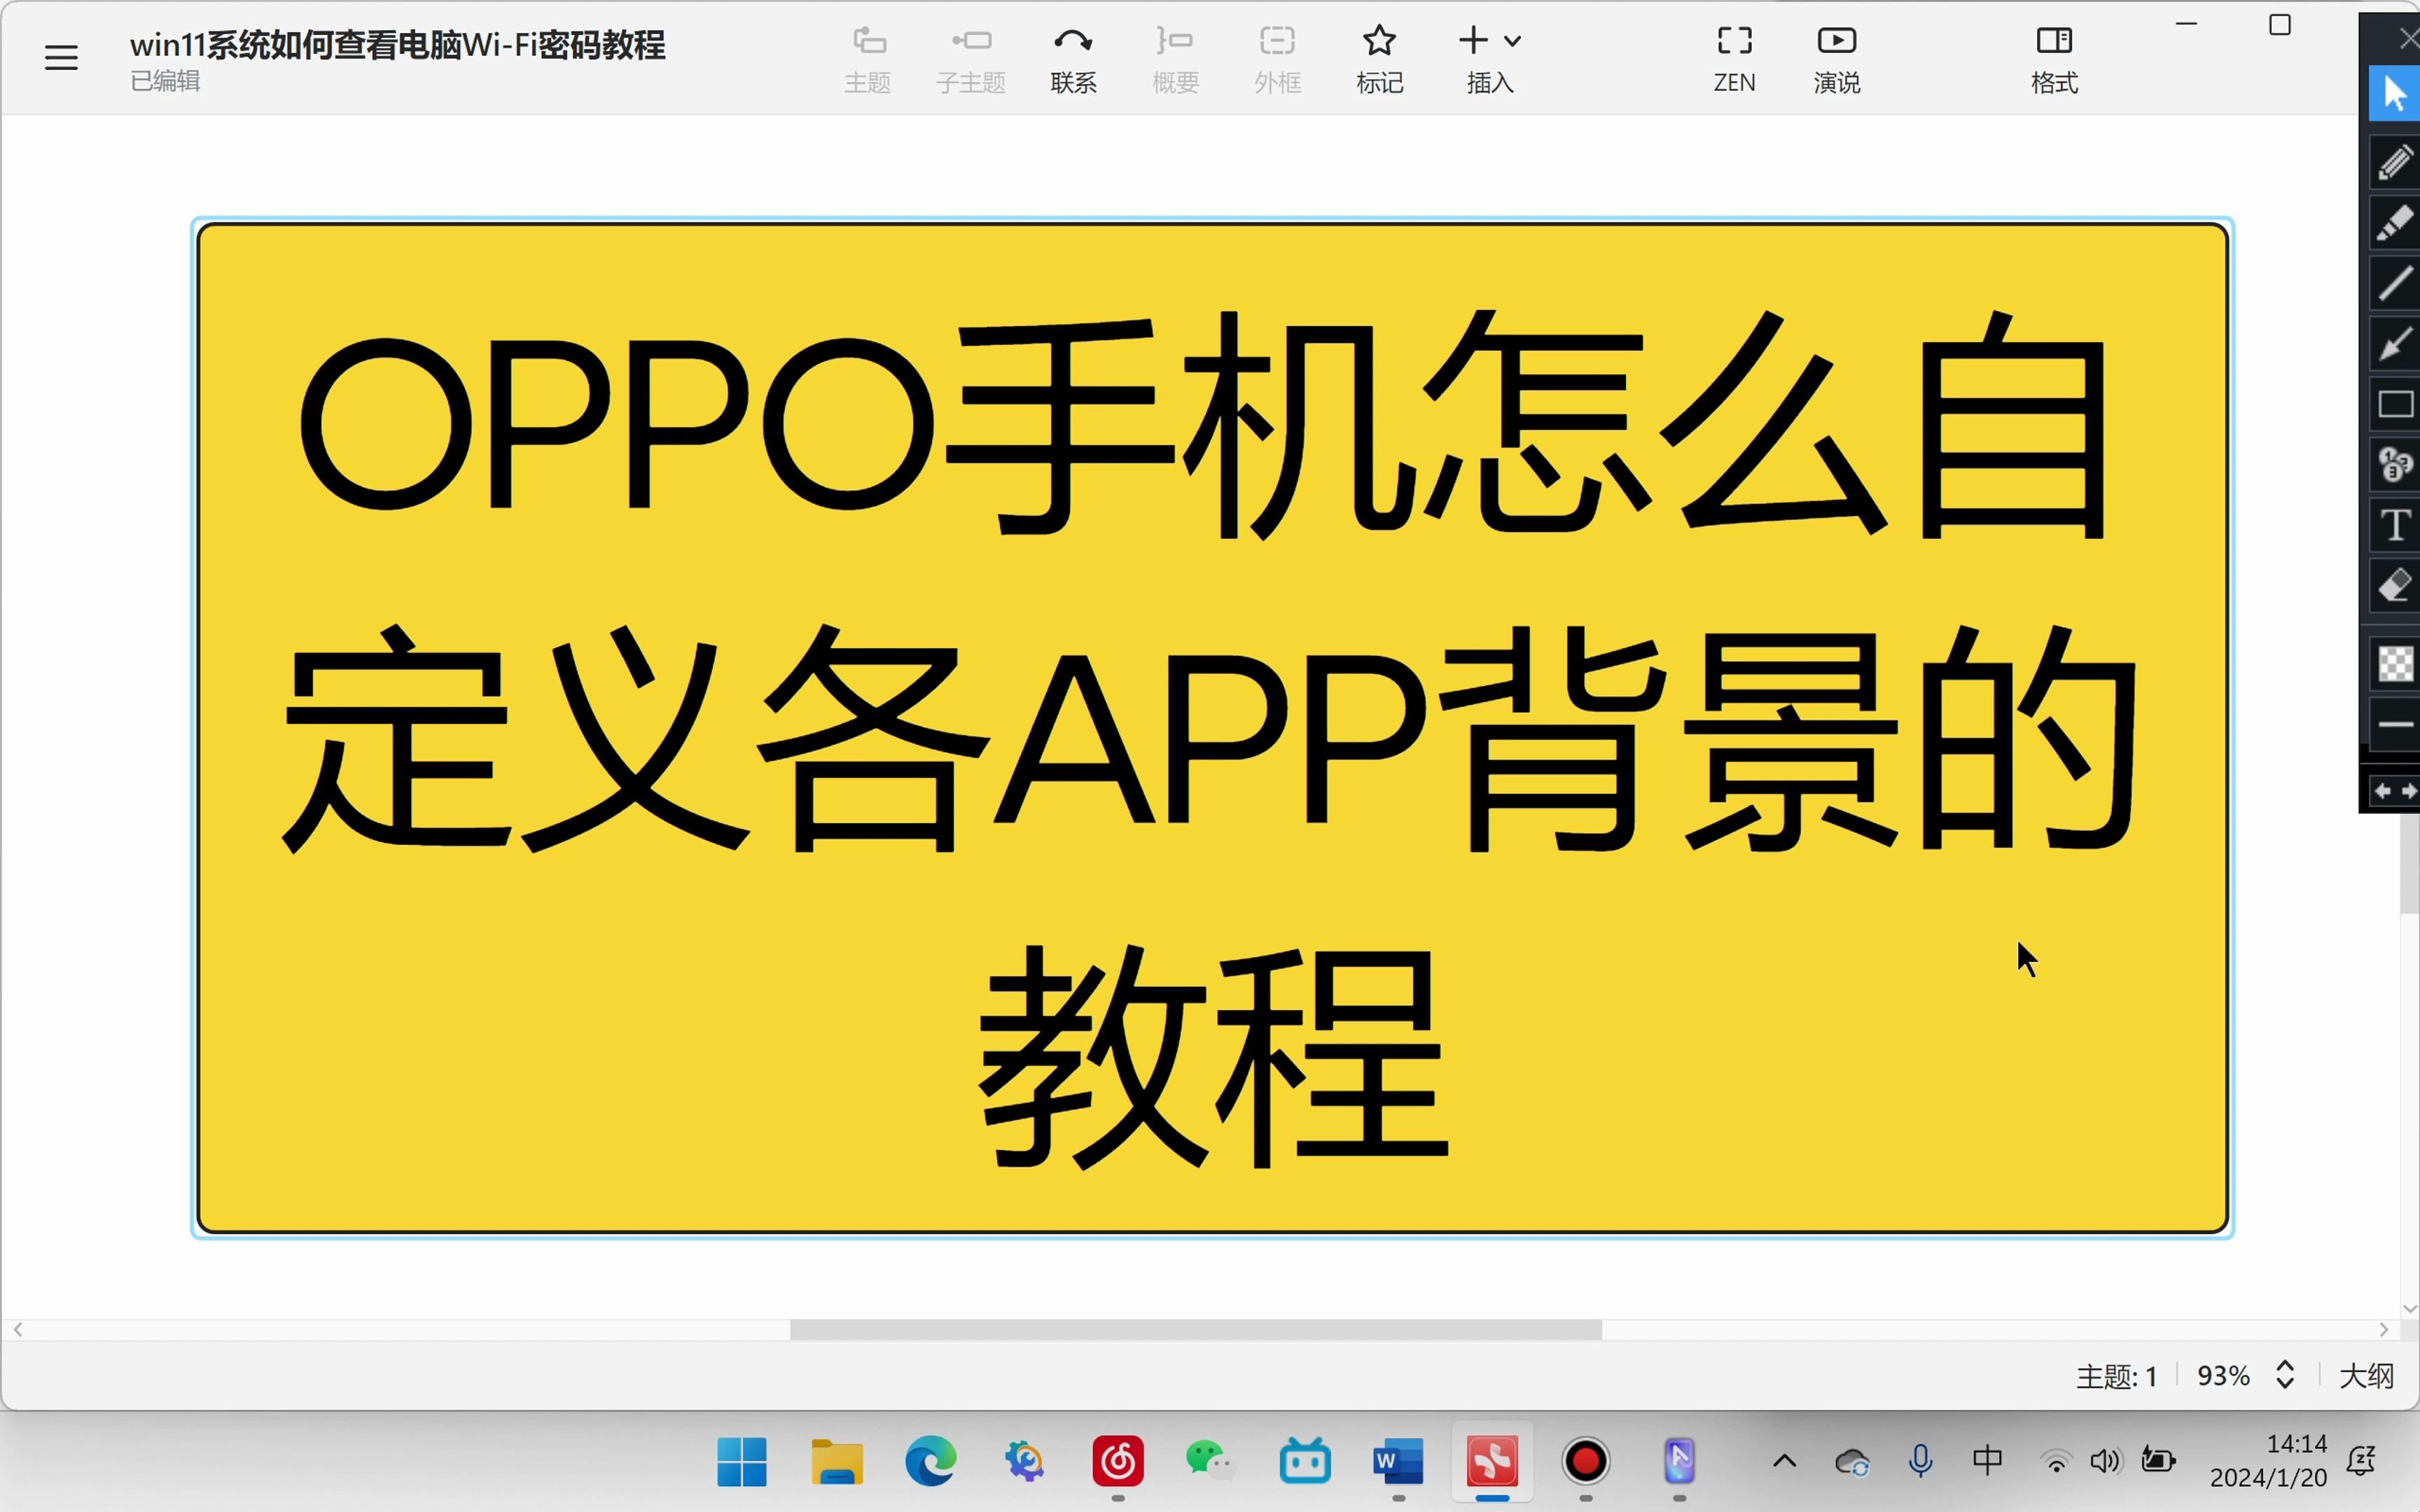Click the 联系 relationship tool
Viewport: 2420px width, 1512px height.
click(1074, 60)
